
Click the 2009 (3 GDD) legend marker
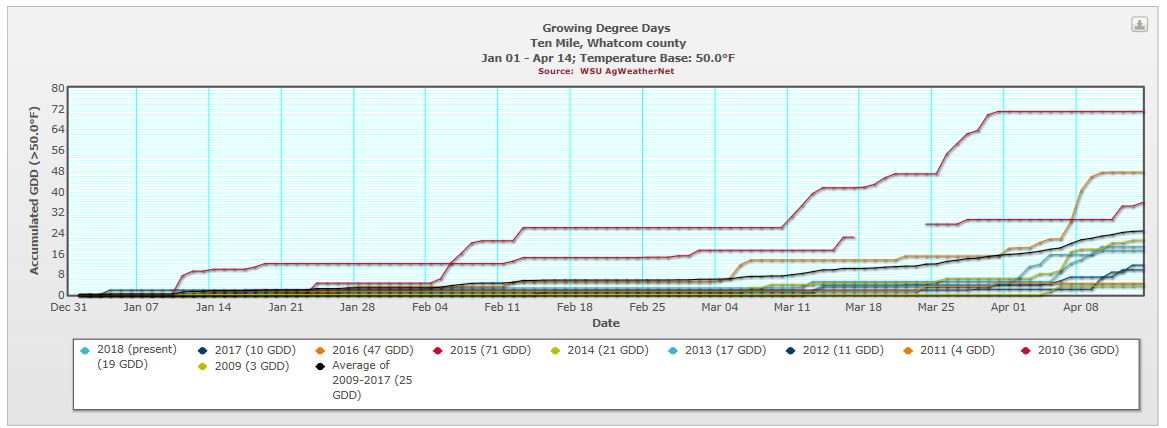coord(204,366)
